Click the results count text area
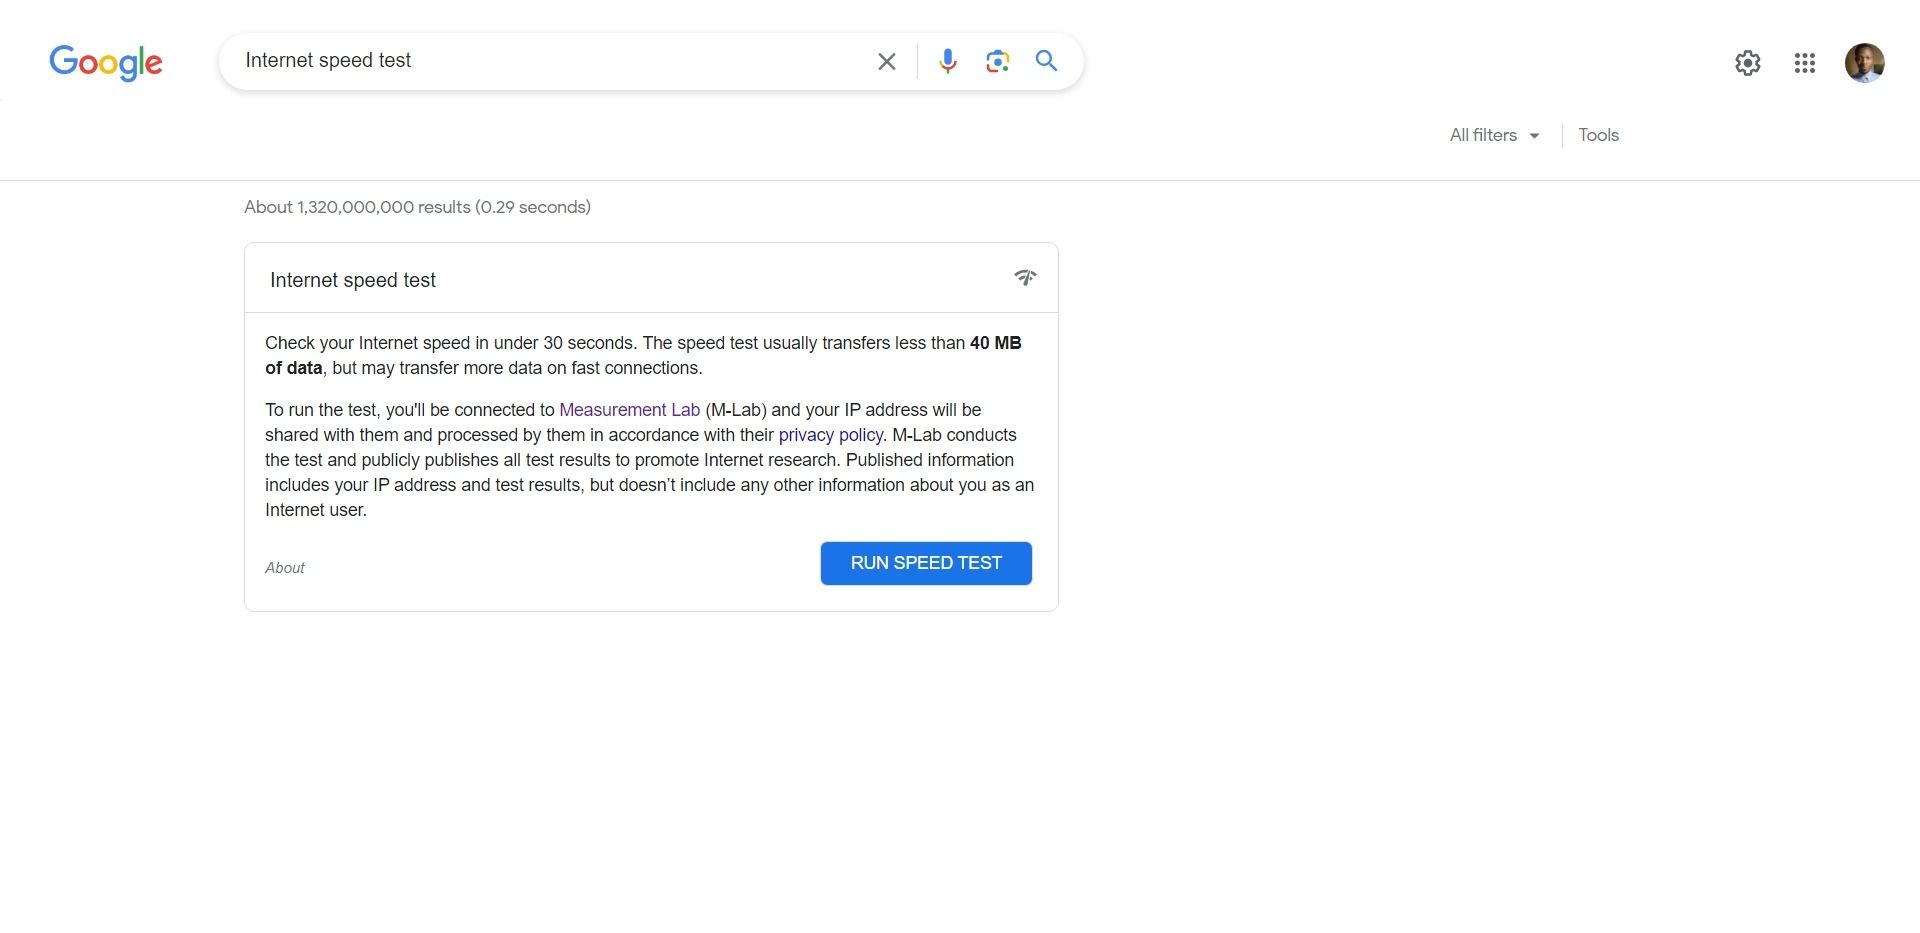This screenshot has width=1920, height=933. click(417, 207)
